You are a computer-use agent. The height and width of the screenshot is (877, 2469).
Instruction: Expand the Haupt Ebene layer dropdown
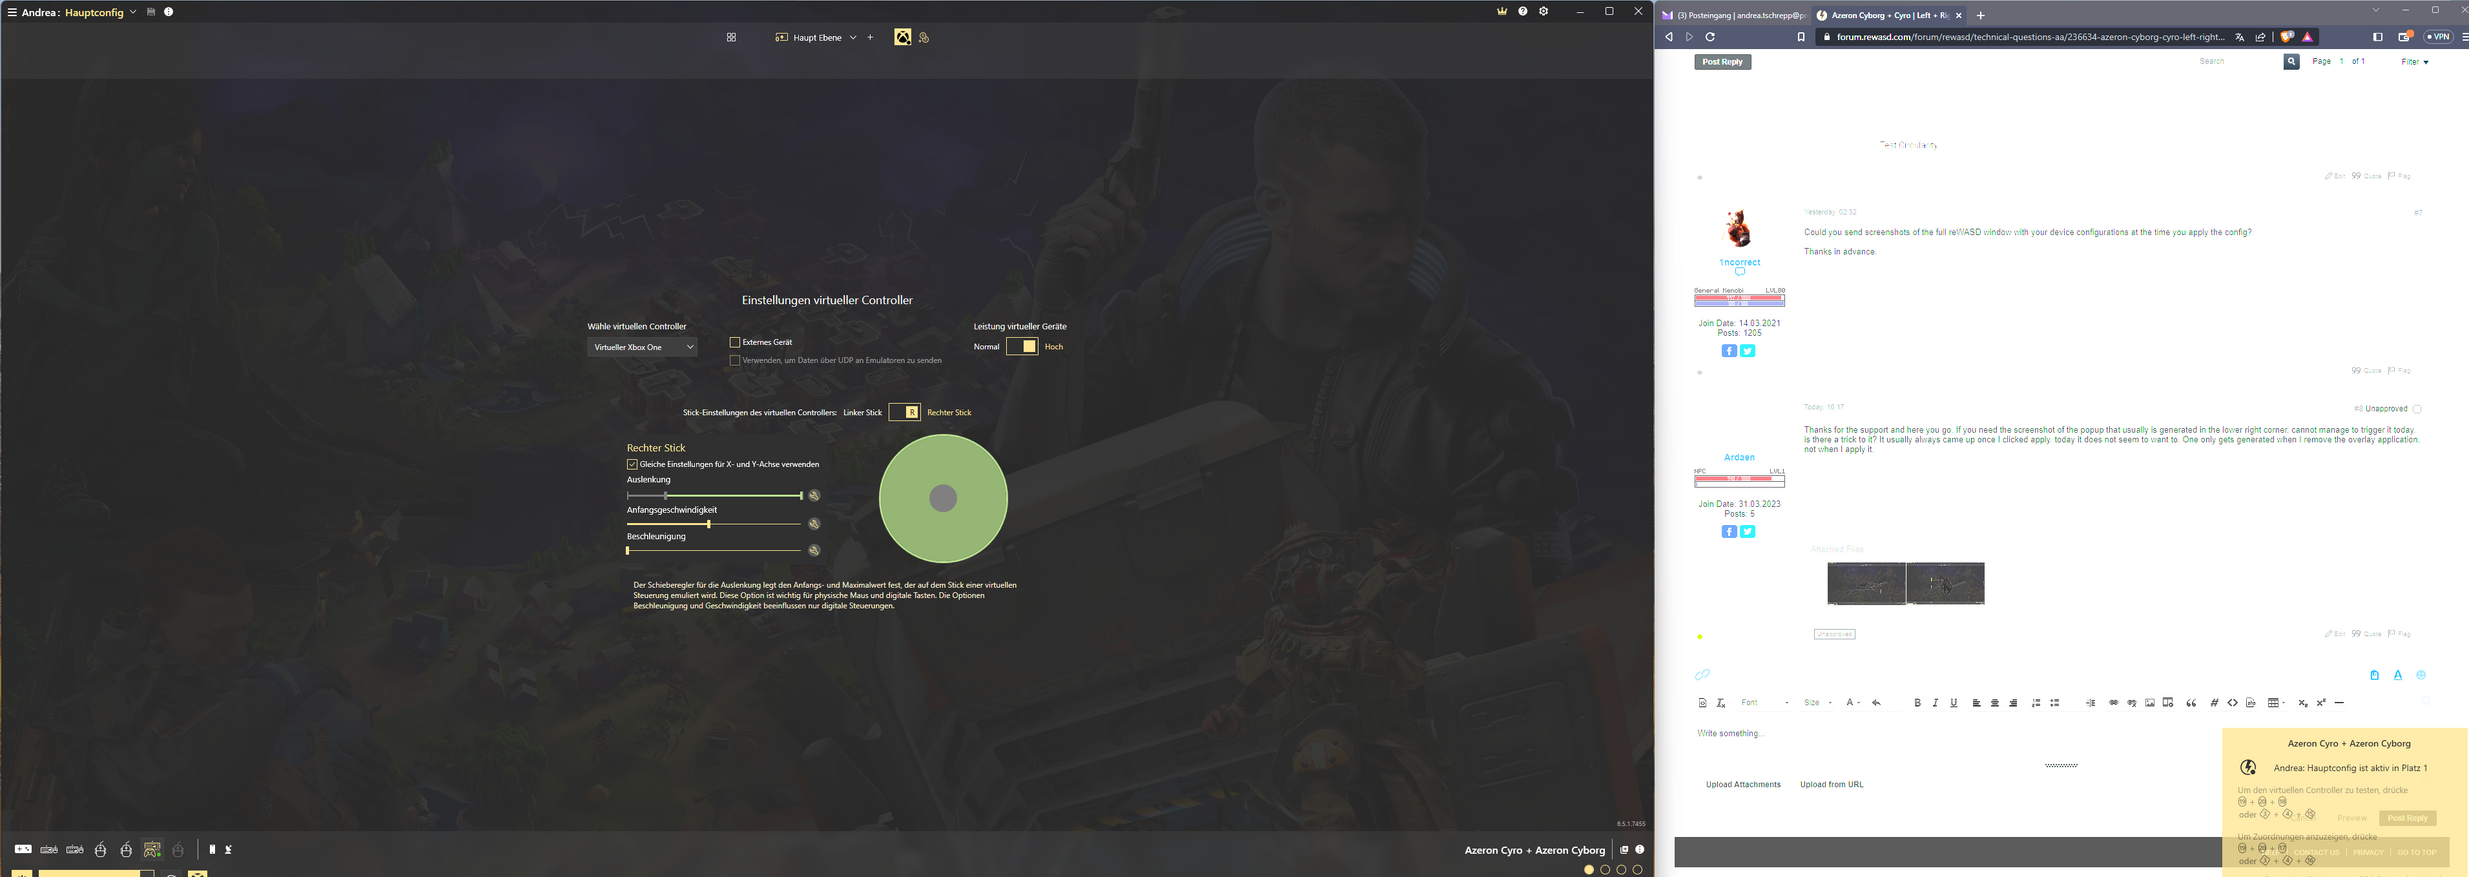click(853, 38)
